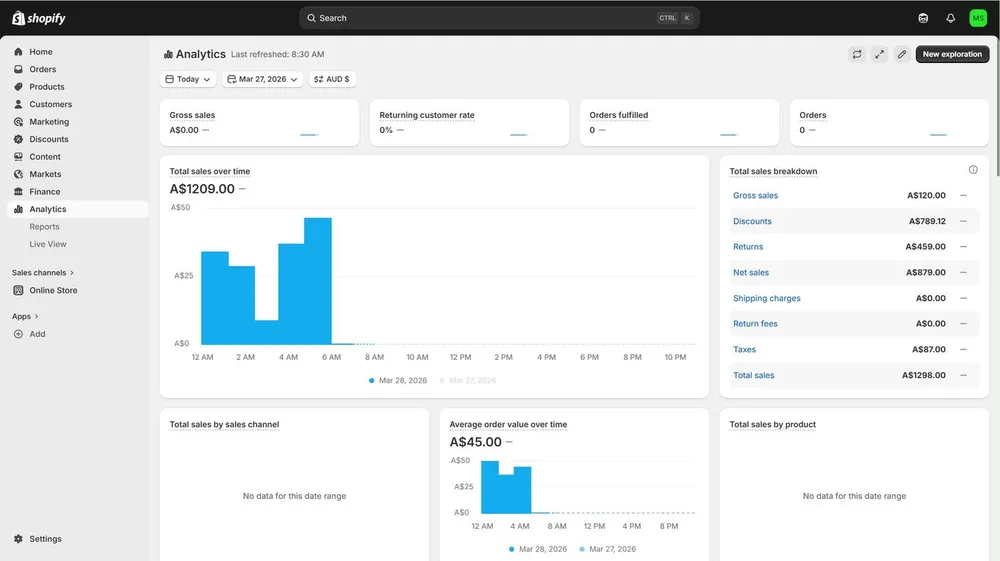Click the Add app plus icon
This screenshot has height=561, width=1000.
tap(18, 334)
